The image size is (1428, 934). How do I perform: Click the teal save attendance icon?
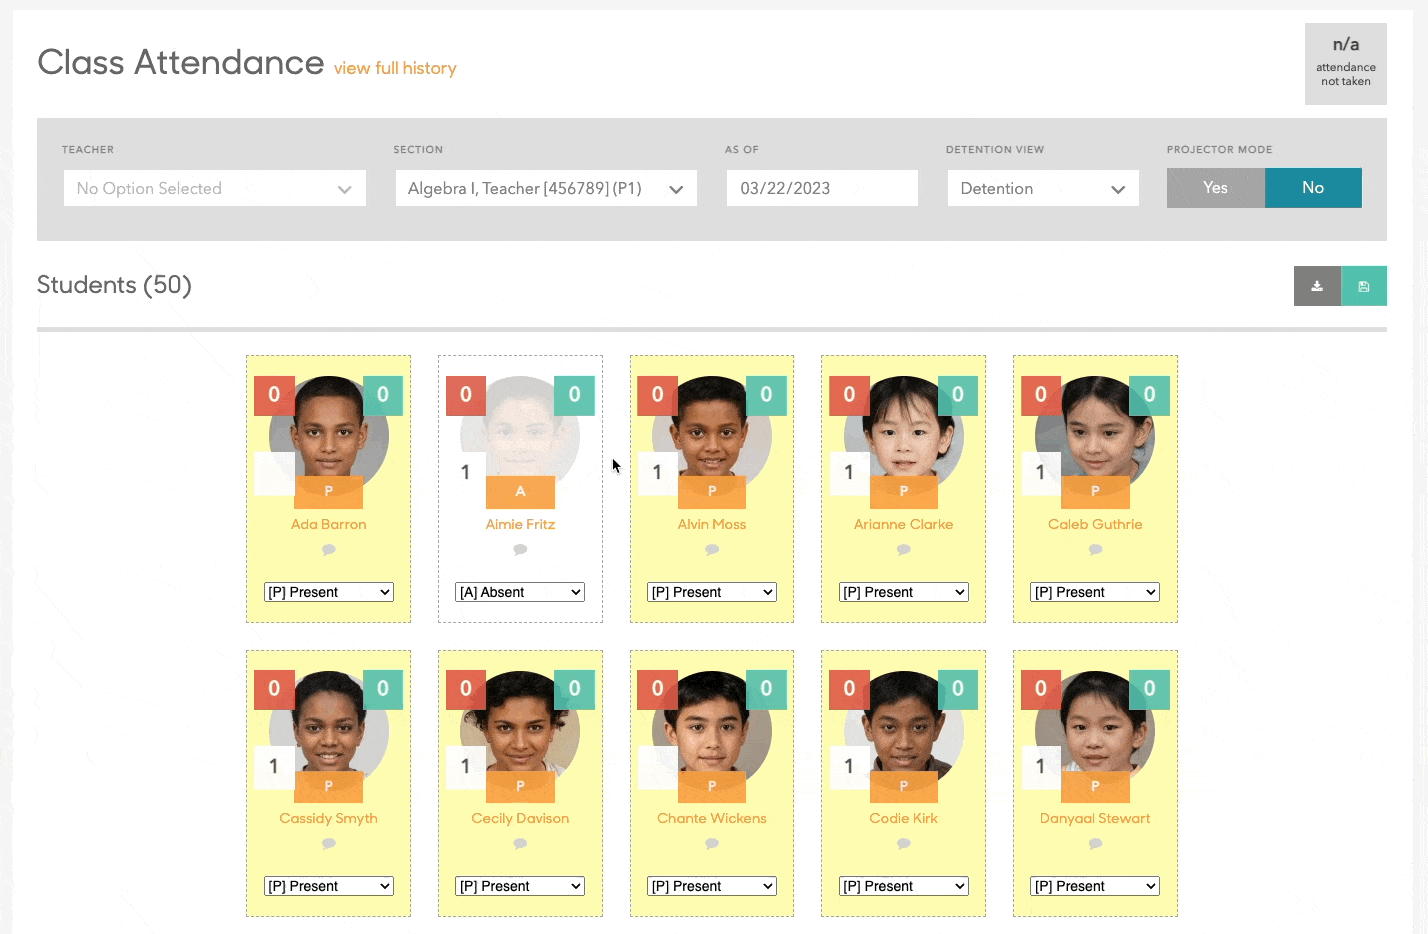1364,286
